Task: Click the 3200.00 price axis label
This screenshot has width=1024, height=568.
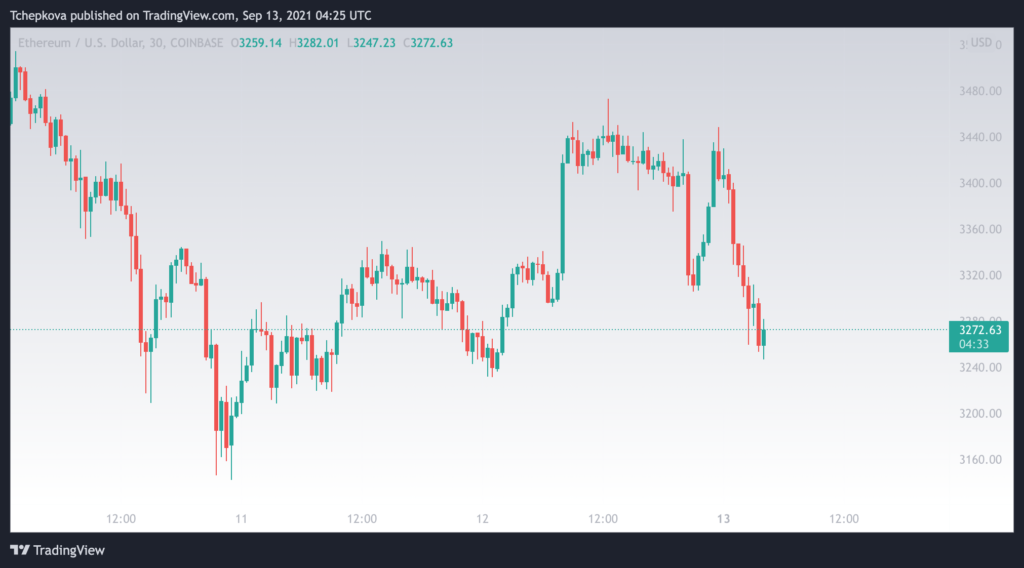Action: tap(980, 414)
